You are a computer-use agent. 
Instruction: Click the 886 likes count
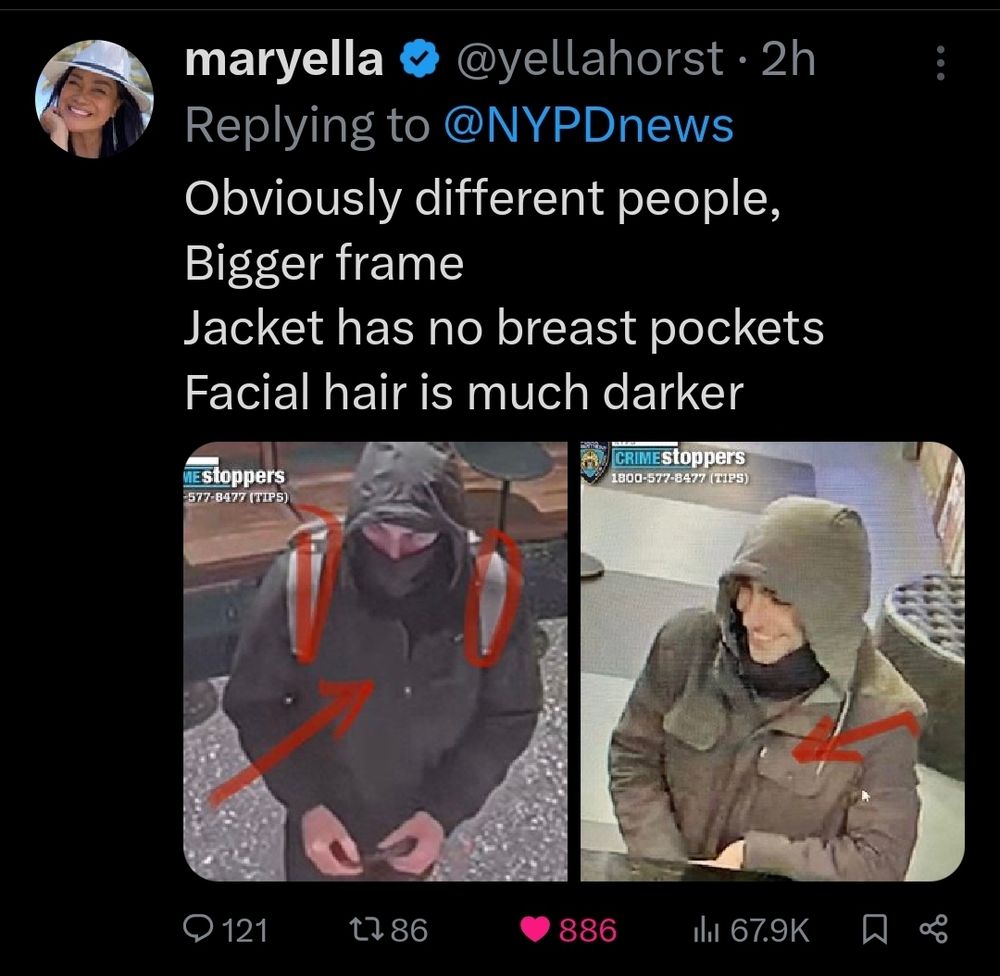588,930
